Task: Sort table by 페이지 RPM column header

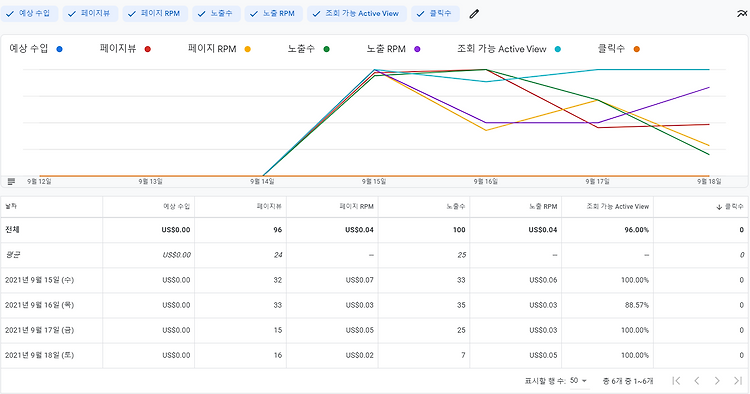Action: click(x=357, y=207)
